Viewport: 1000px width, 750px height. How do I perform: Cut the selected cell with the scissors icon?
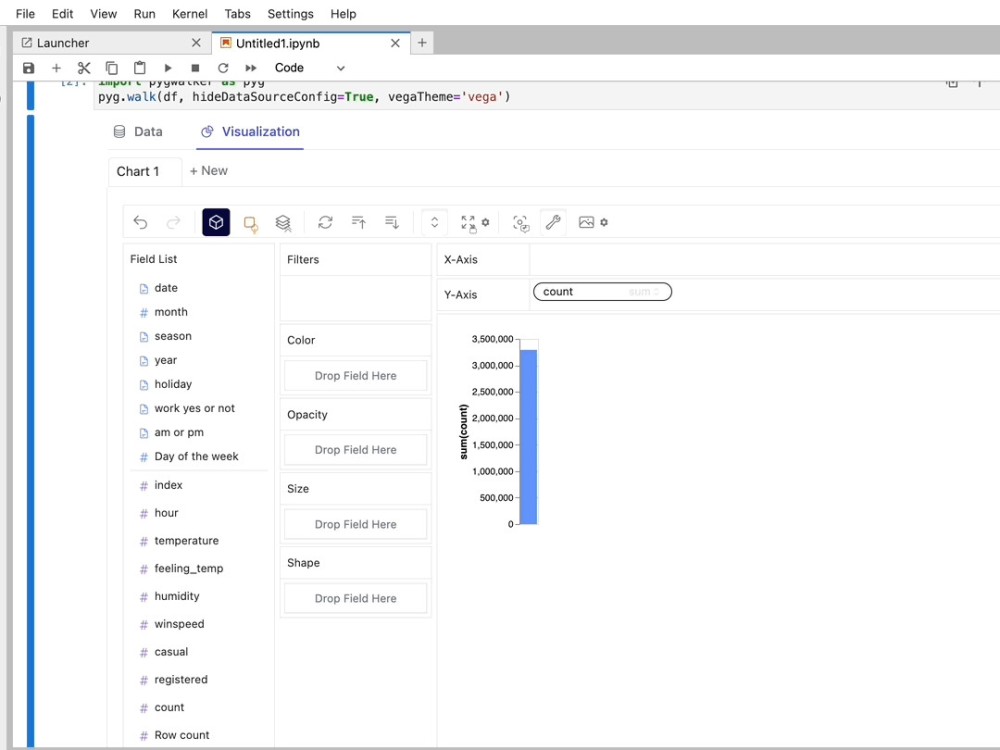(84, 68)
